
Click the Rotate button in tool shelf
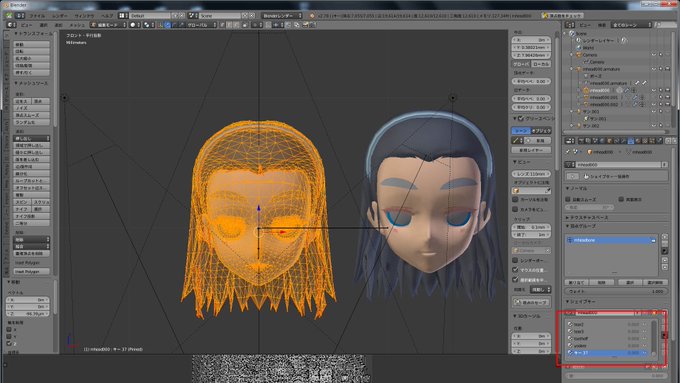point(32,51)
